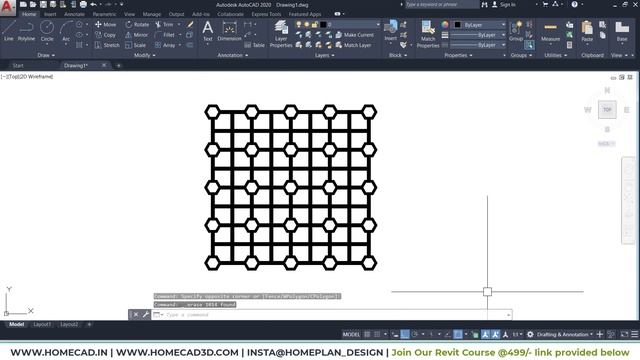This screenshot has width=640, height=360.
Task: Activate the Stretch command
Action: (x=107, y=45)
